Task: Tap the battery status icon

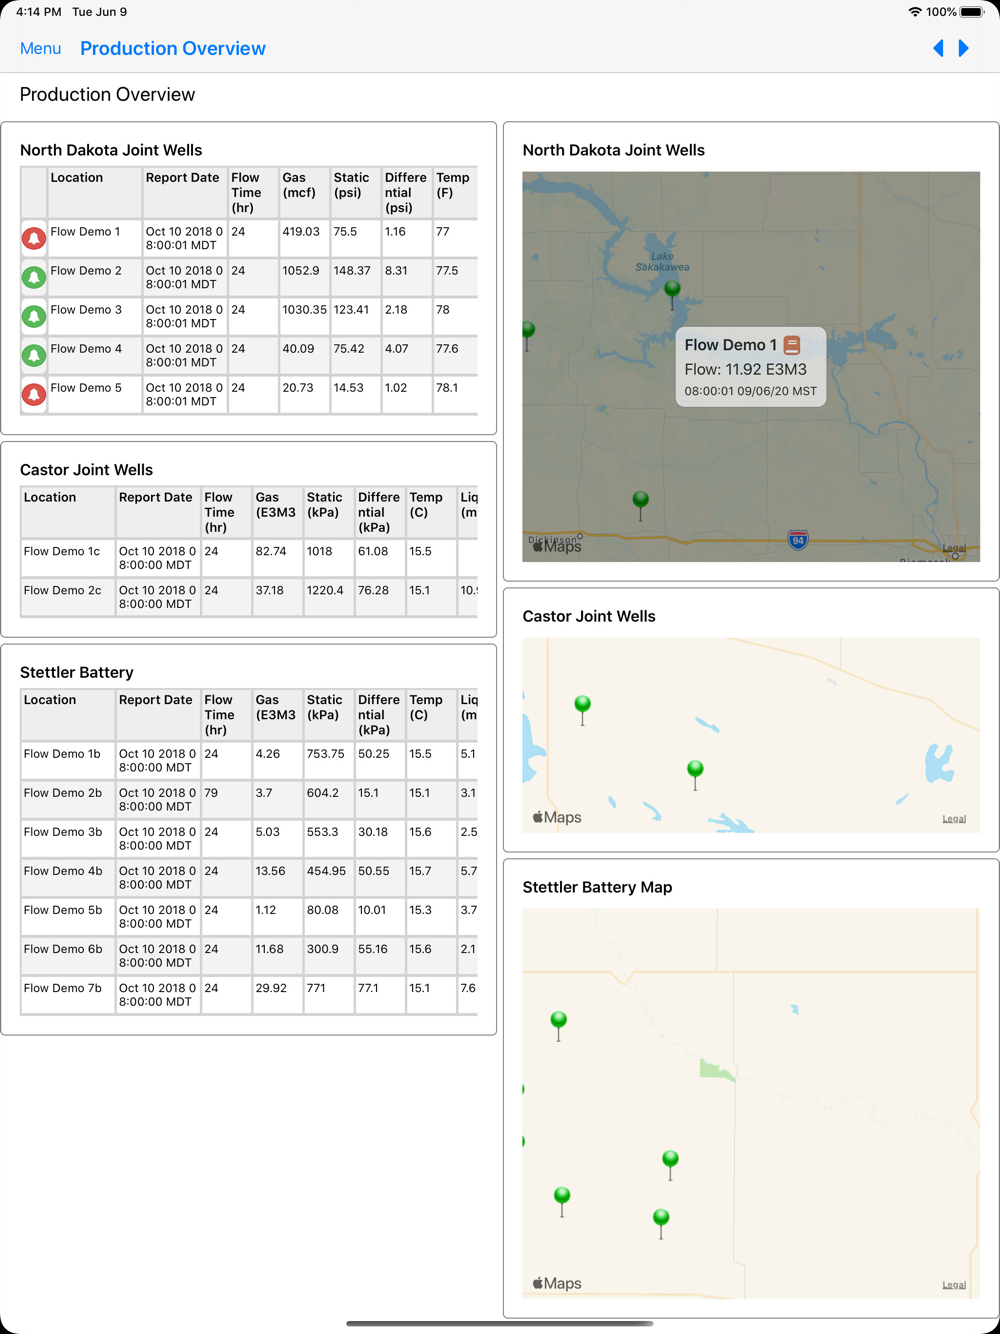Action: pyautogui.click(x=972, y=12)
